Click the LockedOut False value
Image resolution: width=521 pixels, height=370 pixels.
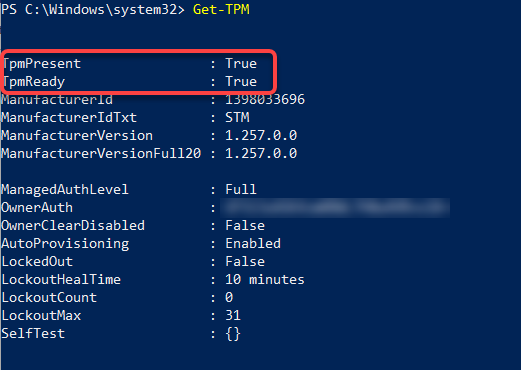click(x=245, y=261)
